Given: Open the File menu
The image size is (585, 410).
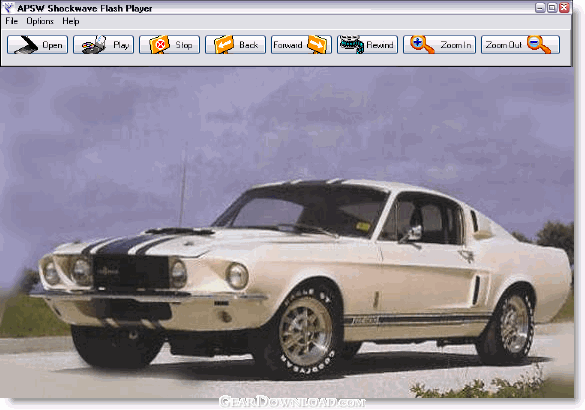Looking at the screenshot, I should pyautogui.click(x=12, y=21).
